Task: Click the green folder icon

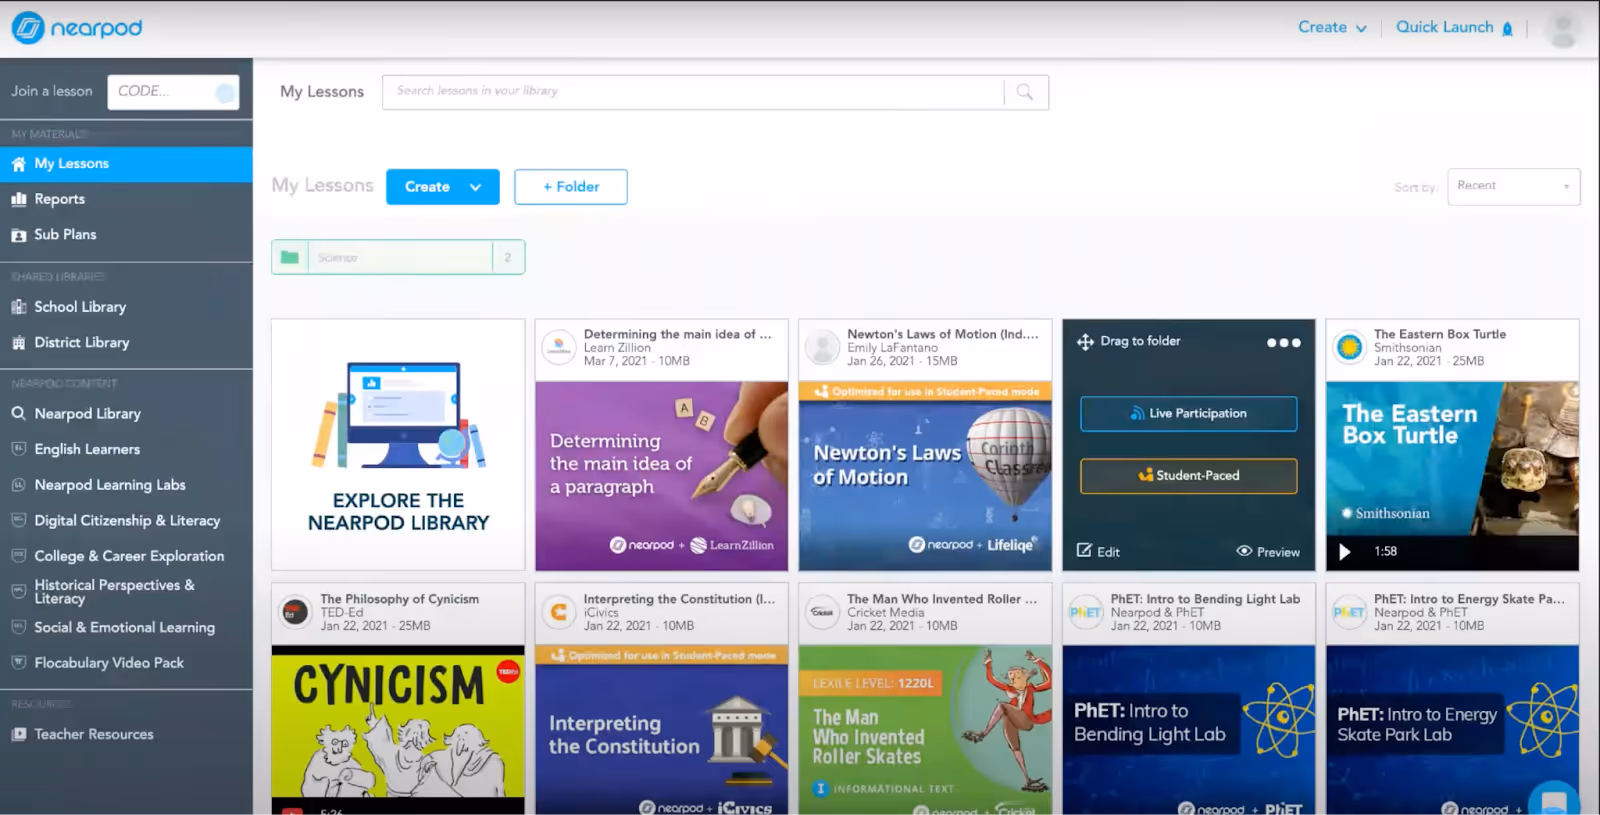Action: (290, 257)
